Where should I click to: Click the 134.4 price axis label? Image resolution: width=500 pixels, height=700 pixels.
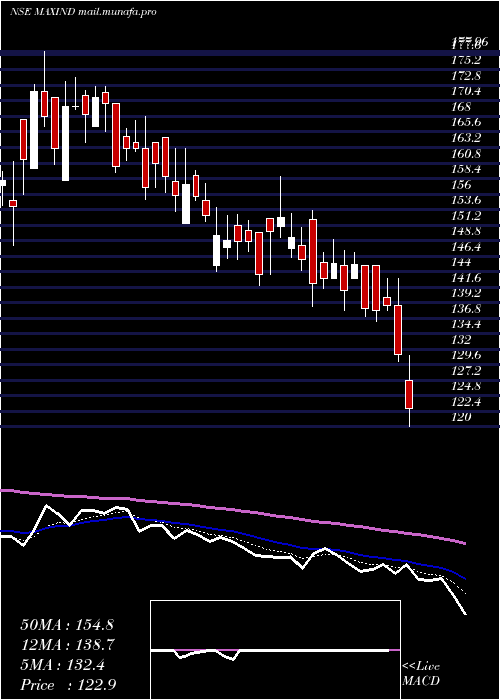[x=465, y=325]
